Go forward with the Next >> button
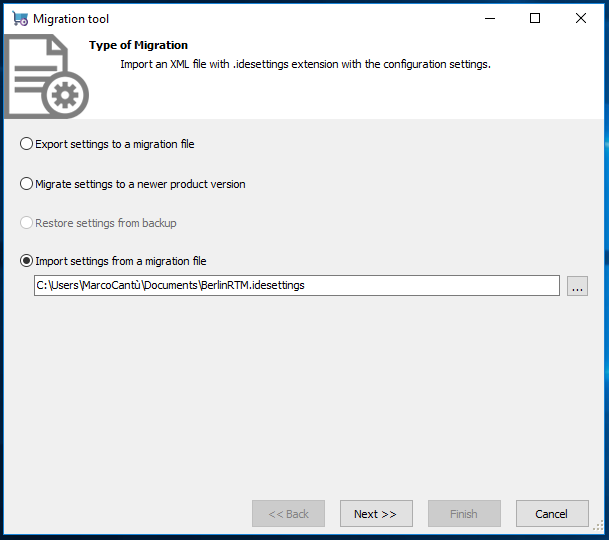Screen dimensions: 609x540 click(376, 514)
